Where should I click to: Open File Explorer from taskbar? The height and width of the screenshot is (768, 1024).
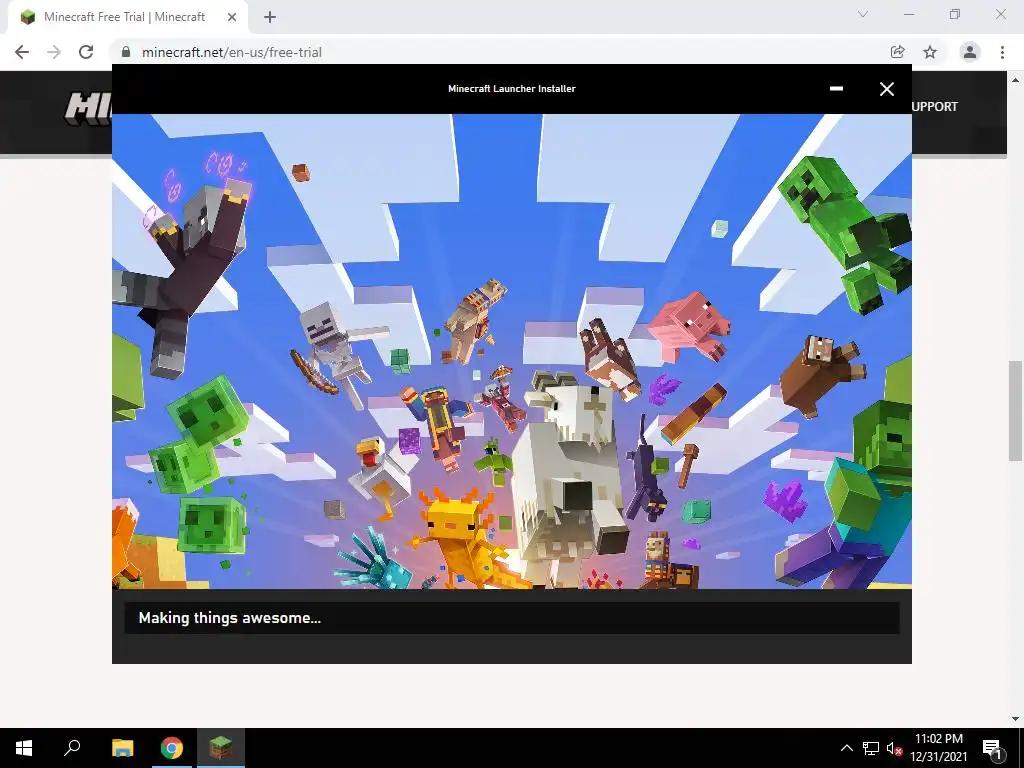122,748
